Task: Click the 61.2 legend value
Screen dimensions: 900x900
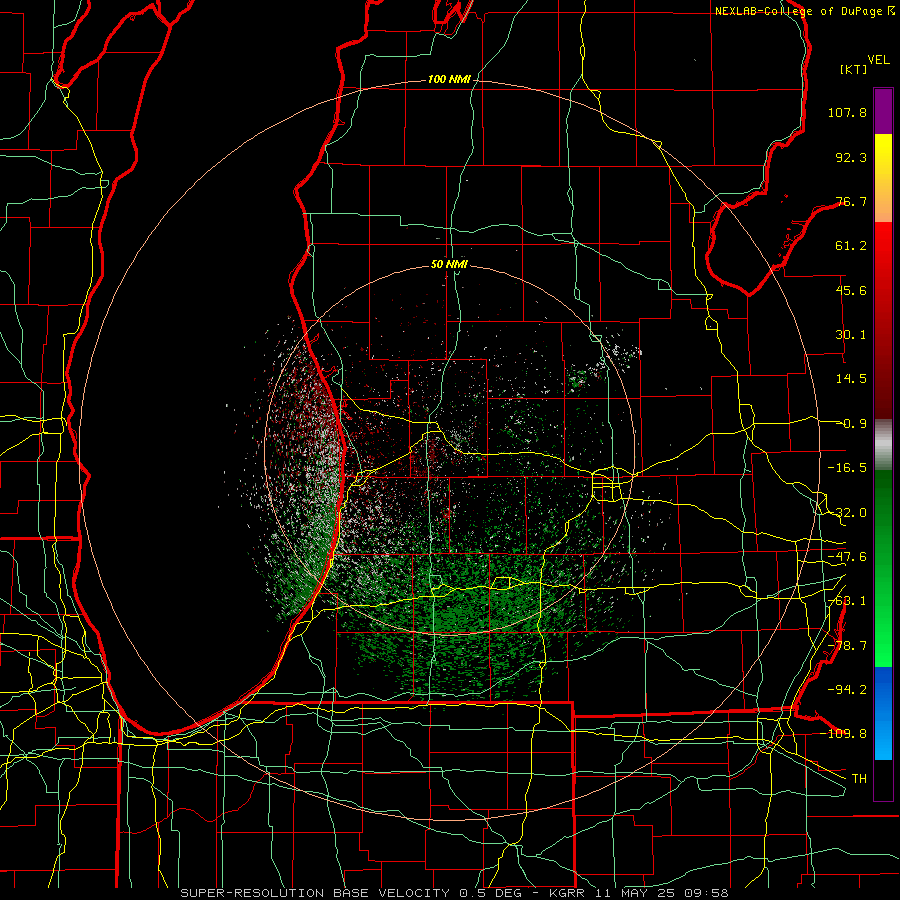Action: (x=851, y=246)
